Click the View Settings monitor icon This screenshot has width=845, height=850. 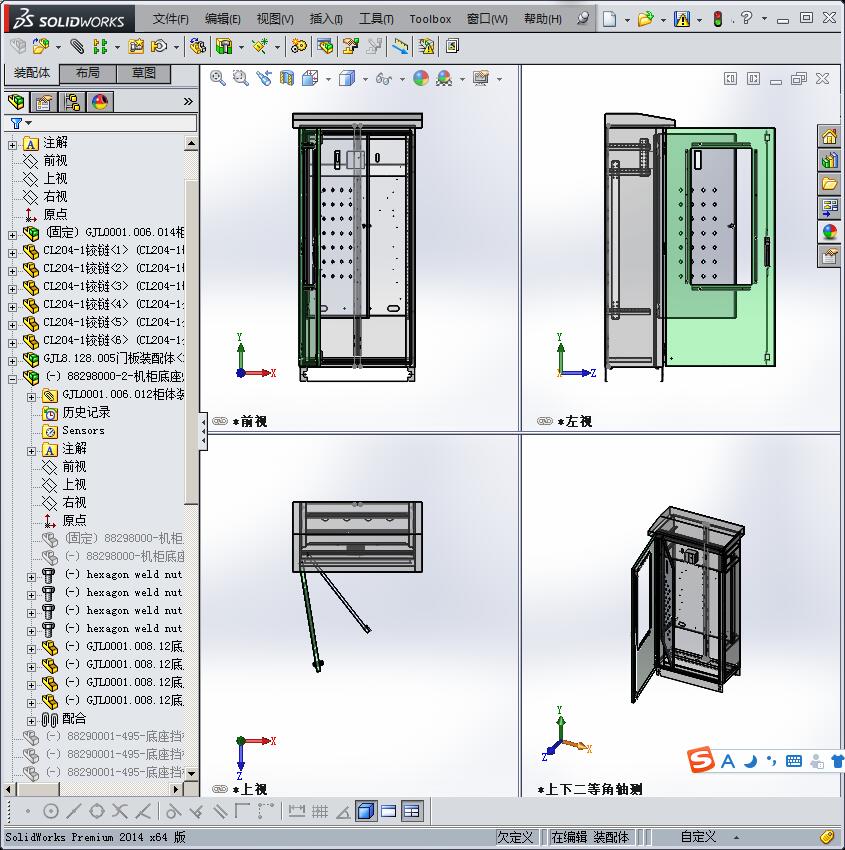point(481,79)
